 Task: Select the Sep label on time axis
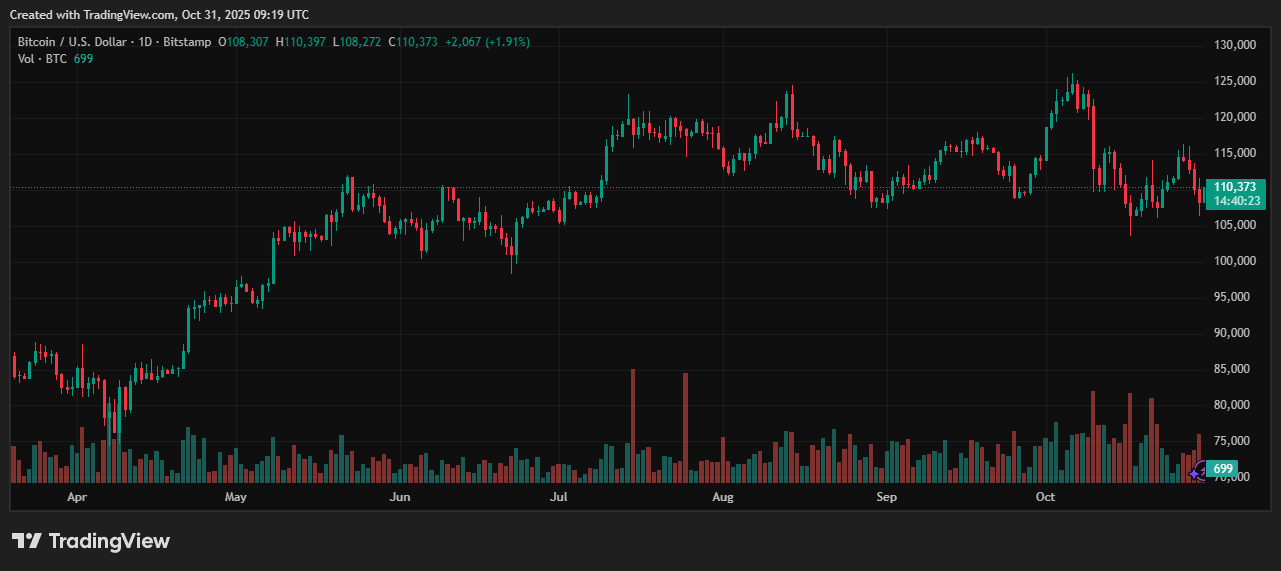click(886, 497)
